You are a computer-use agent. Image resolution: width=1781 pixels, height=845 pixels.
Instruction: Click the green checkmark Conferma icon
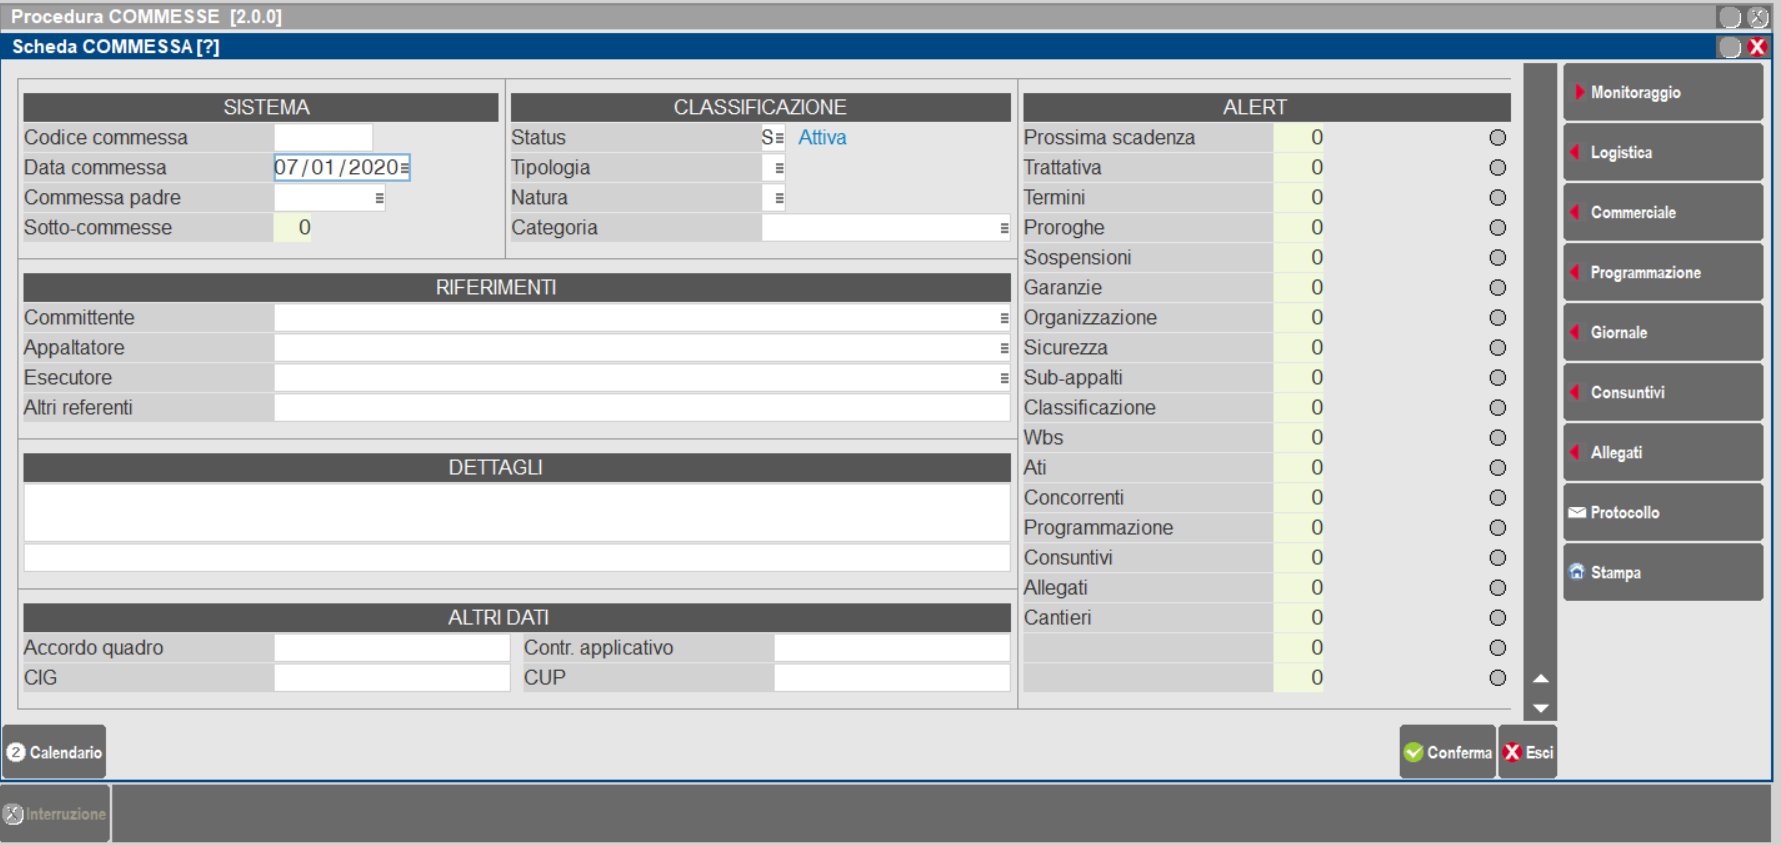click(1413, 752)
